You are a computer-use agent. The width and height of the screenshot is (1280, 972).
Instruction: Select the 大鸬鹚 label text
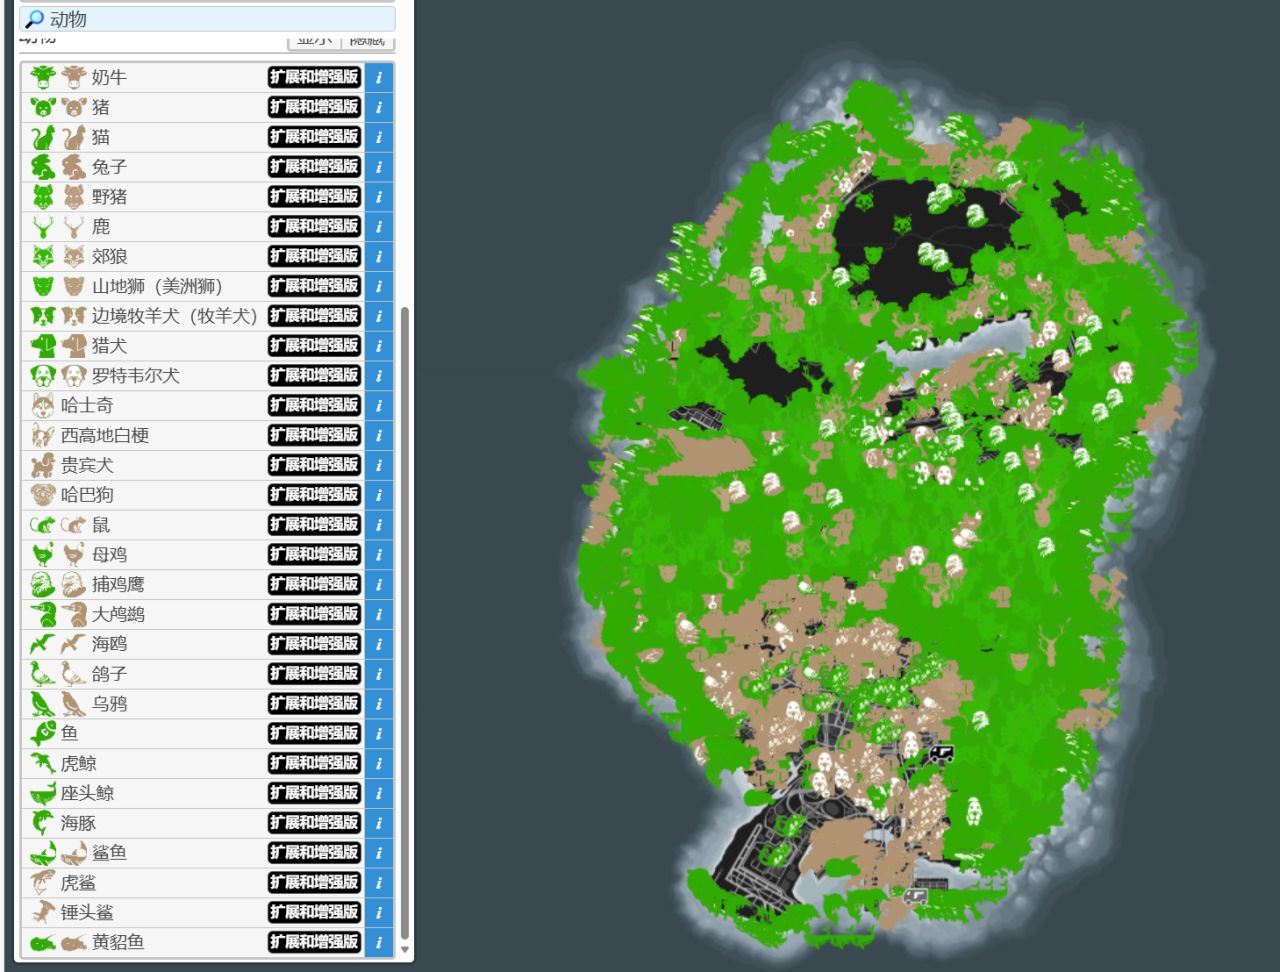[x=118, y=615]
